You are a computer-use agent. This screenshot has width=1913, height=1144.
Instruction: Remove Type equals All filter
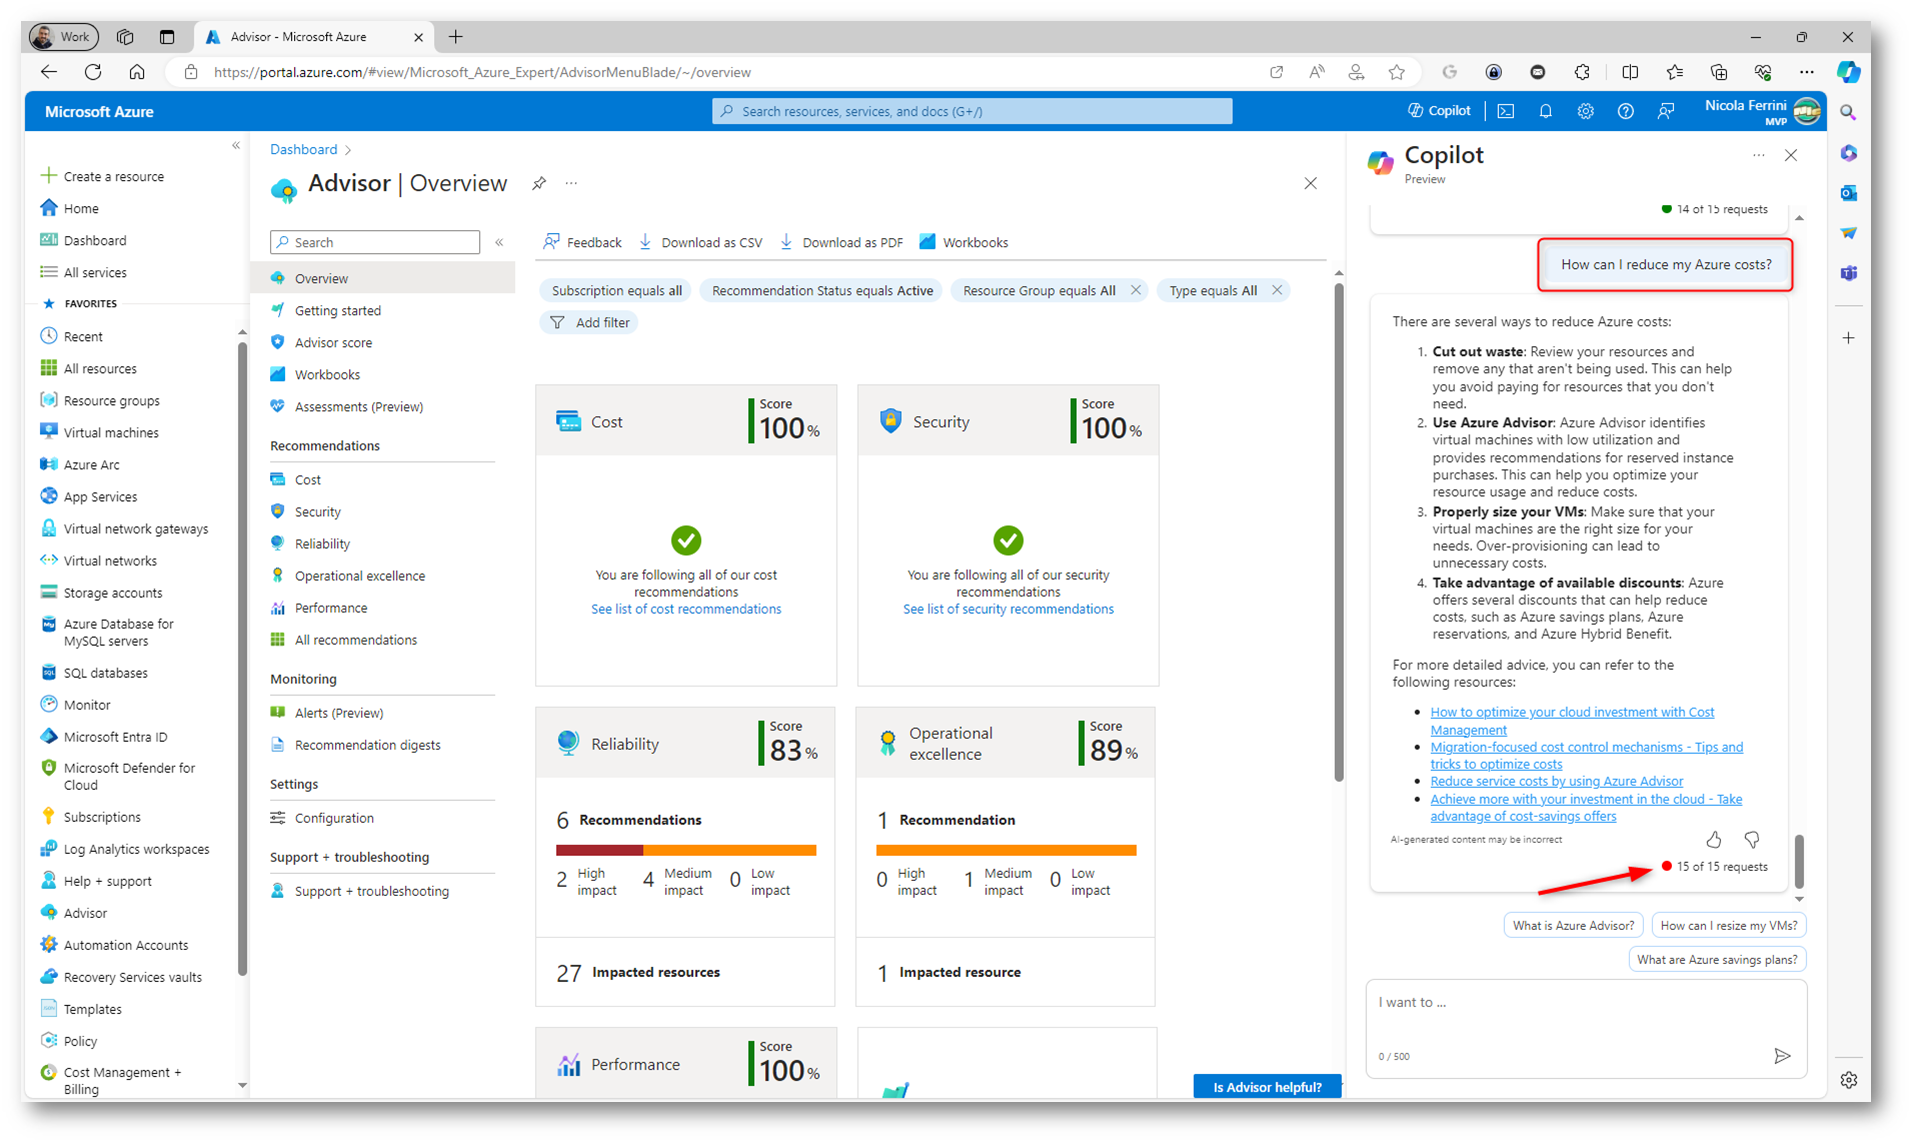[1276, 290]
